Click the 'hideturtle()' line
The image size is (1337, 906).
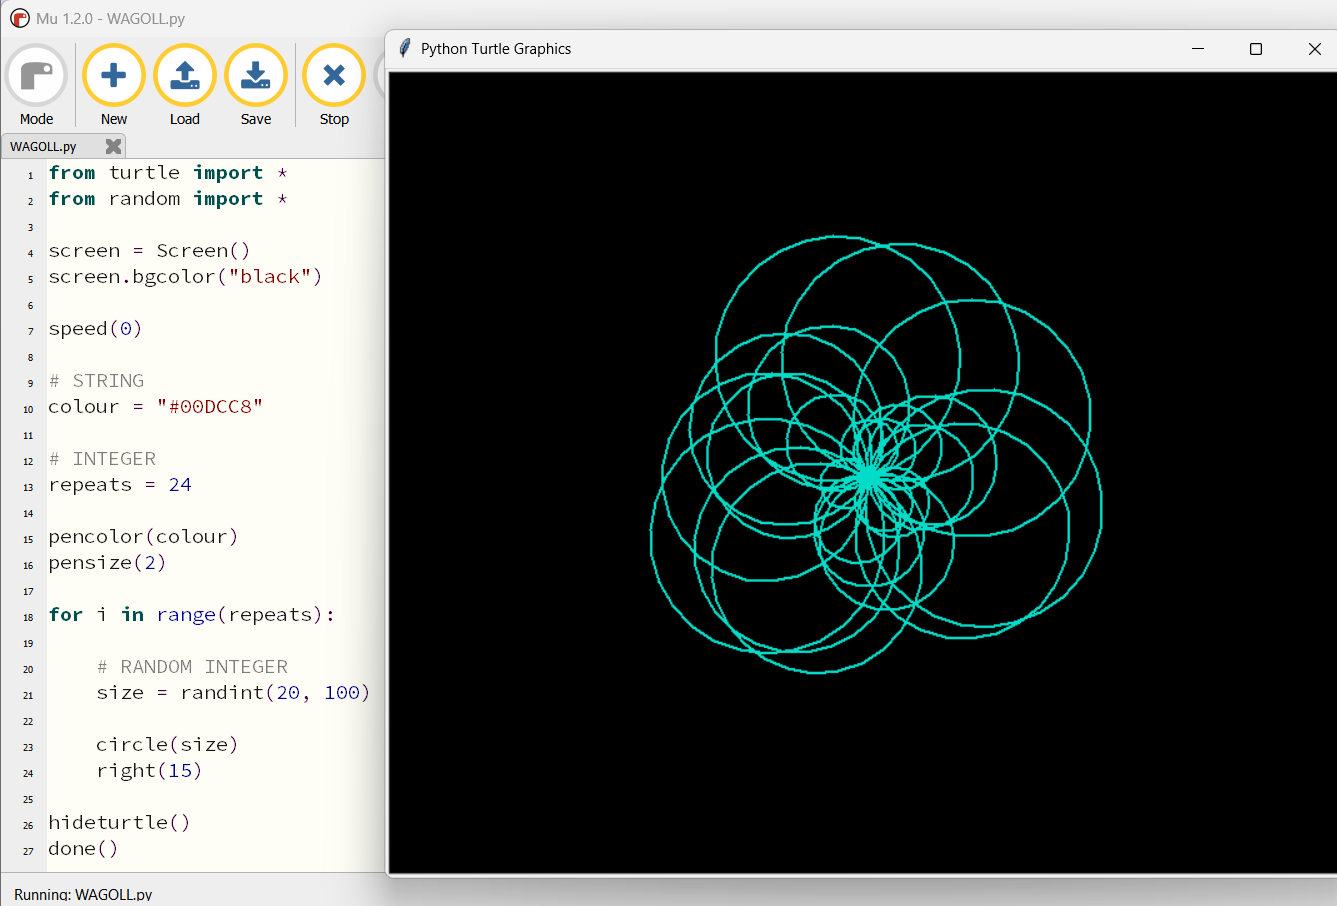coord(119,823)
